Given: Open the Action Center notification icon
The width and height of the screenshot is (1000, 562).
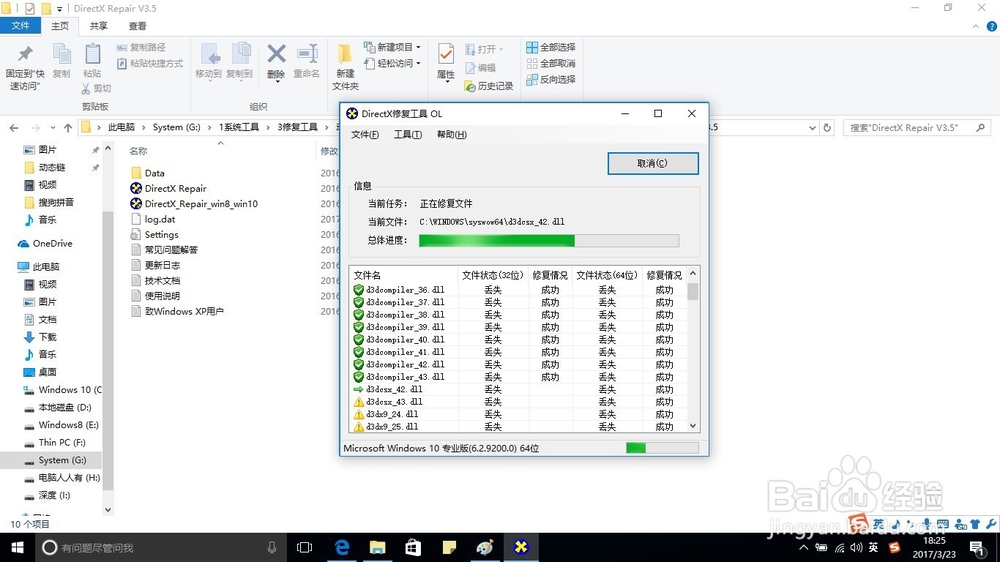Looking at the screenshot, I should (x=976, y=547).
